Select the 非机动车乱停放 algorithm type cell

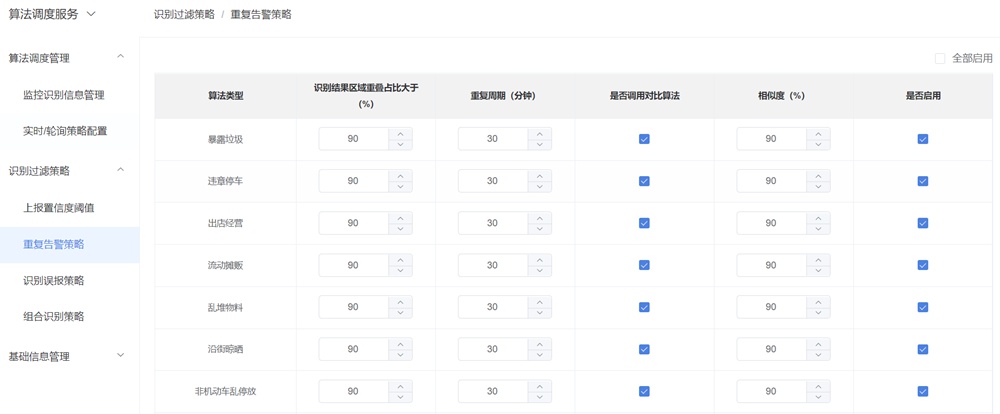[226, 391]
